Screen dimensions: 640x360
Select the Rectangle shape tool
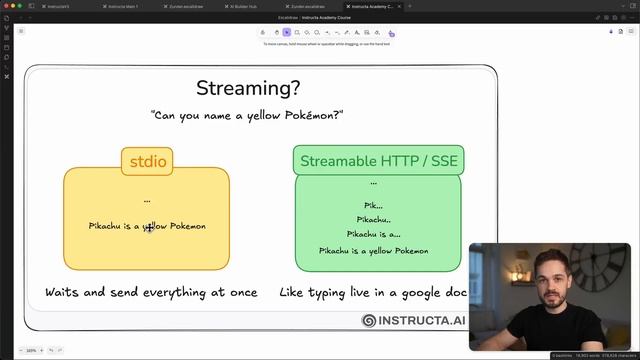(x=297, y=33)
